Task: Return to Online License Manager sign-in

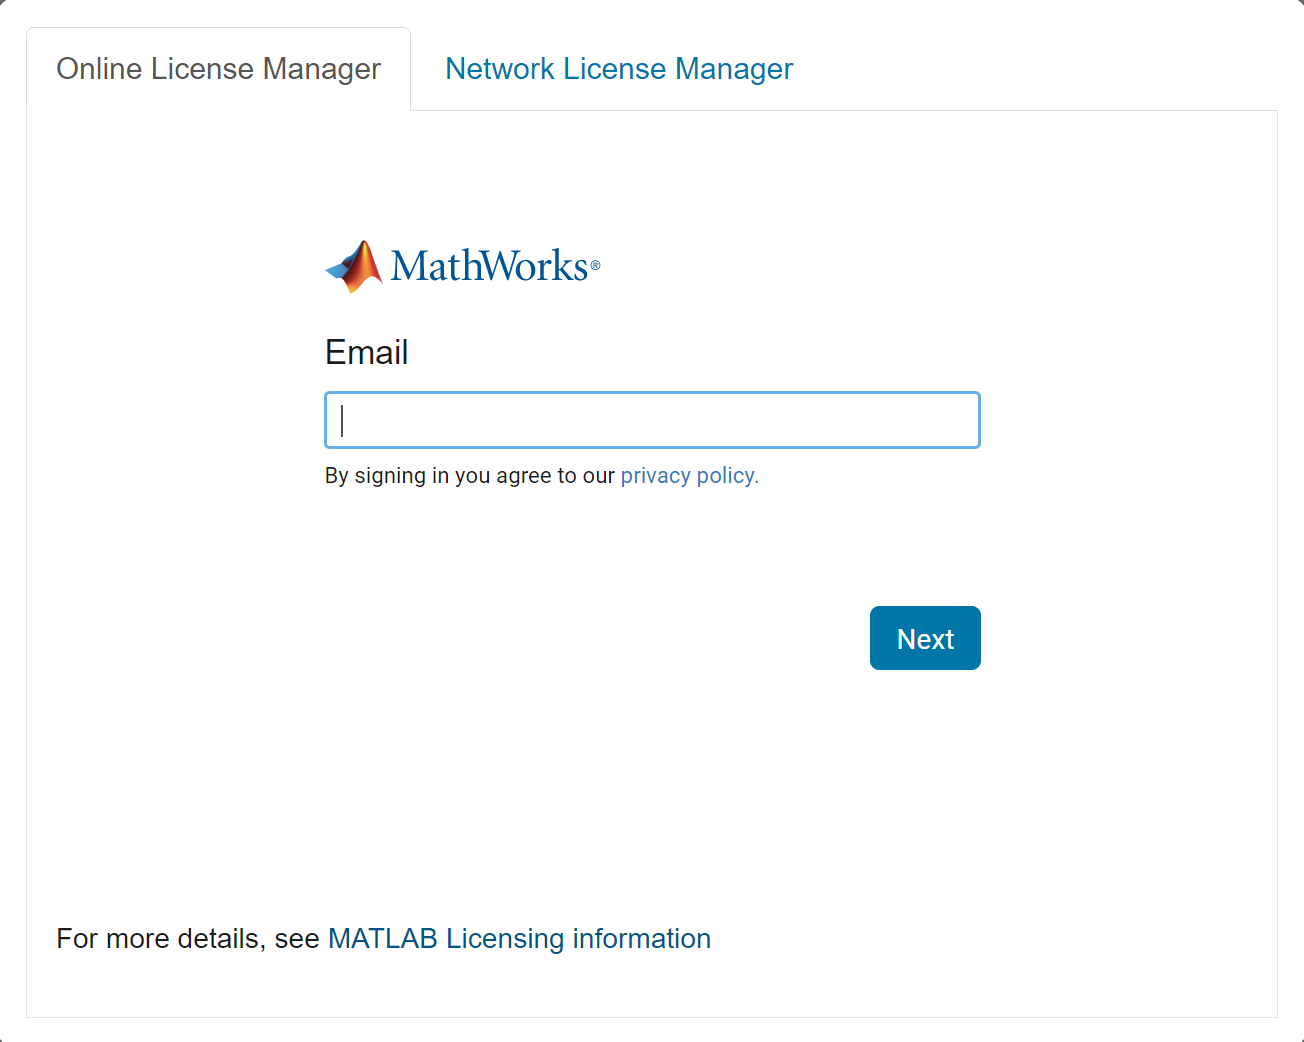Action: 218,68
